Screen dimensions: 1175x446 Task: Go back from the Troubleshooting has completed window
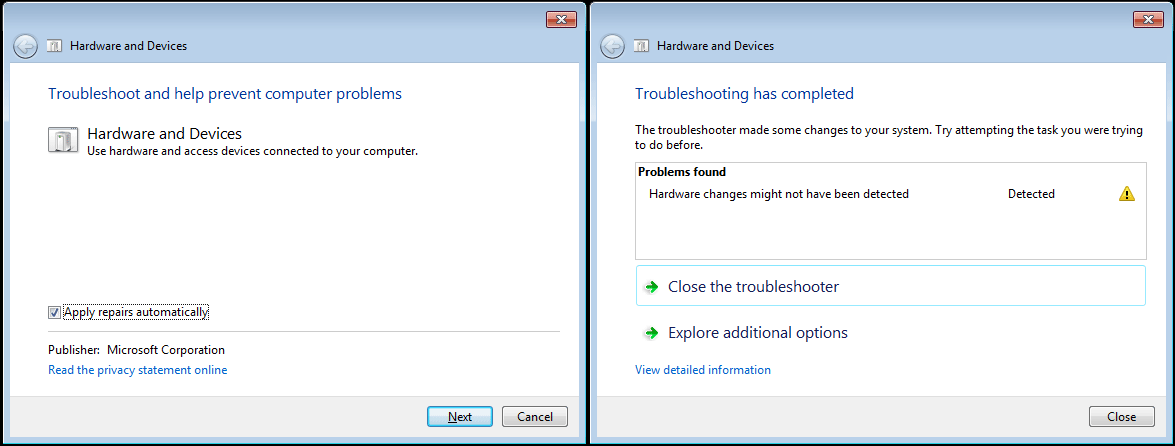pyautogui.click(x=613, y=46)
